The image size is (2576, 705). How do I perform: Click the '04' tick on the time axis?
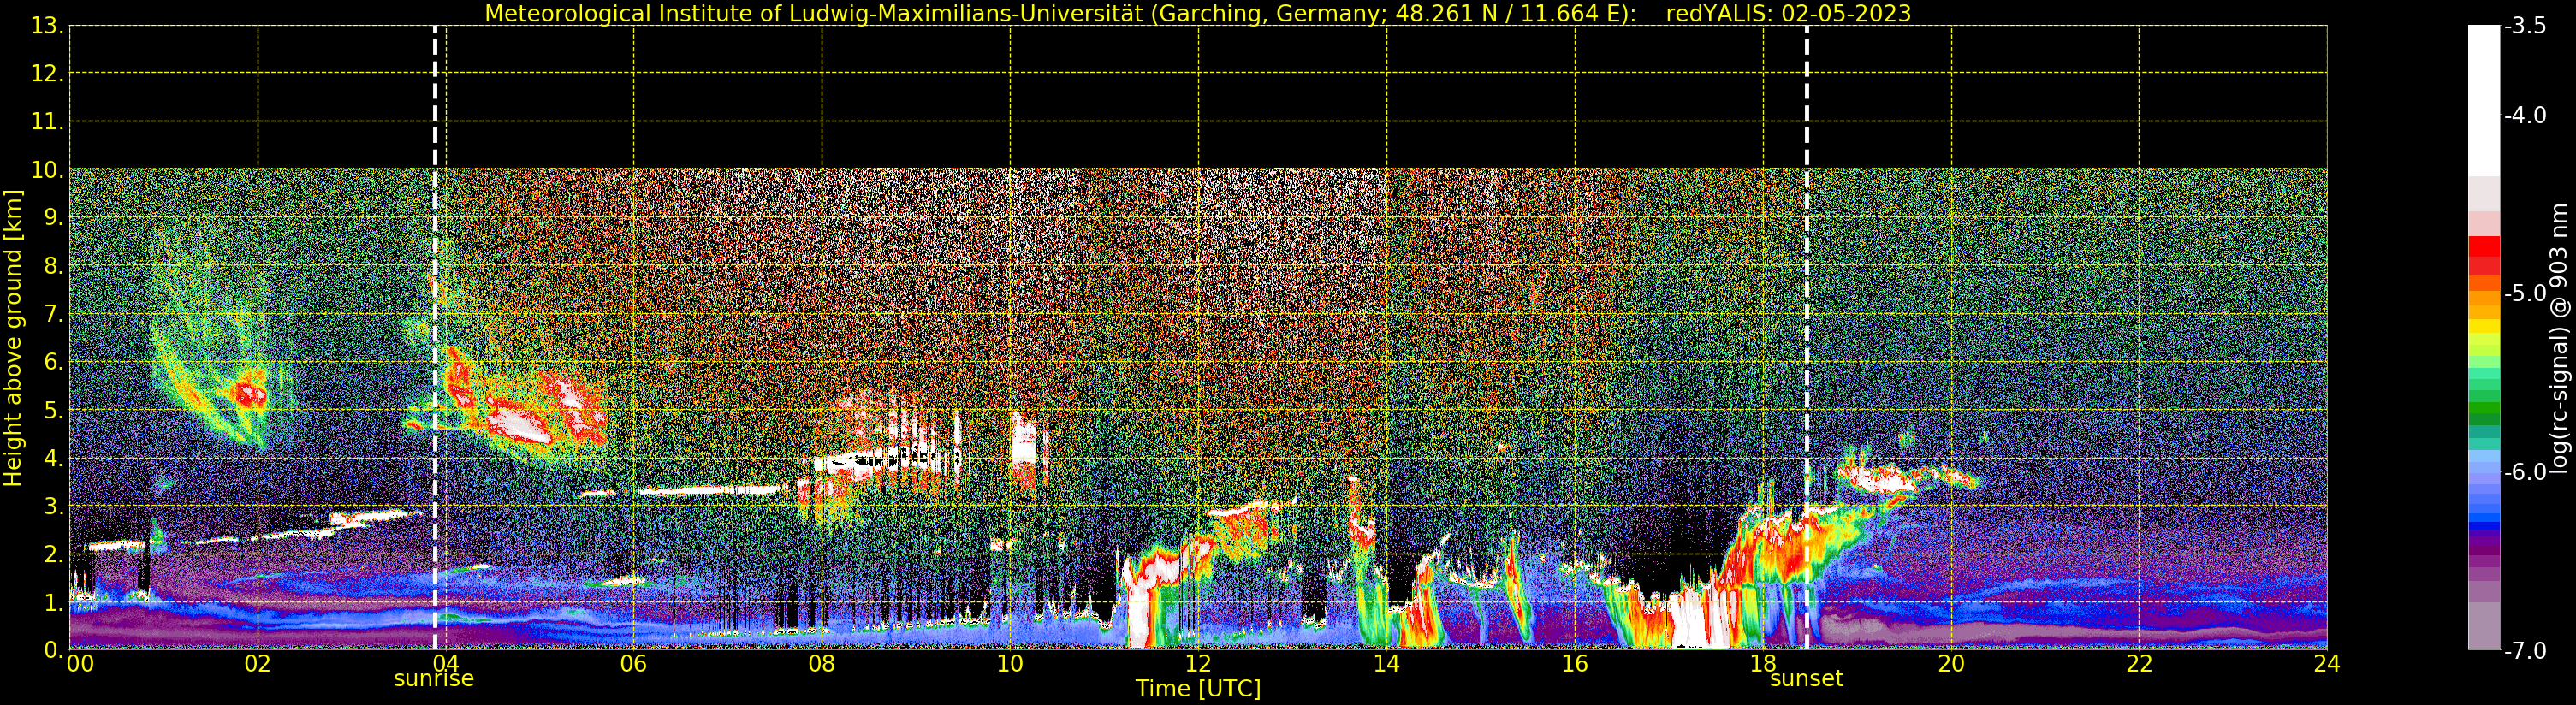pyautogui.click(x=446, y=663)
